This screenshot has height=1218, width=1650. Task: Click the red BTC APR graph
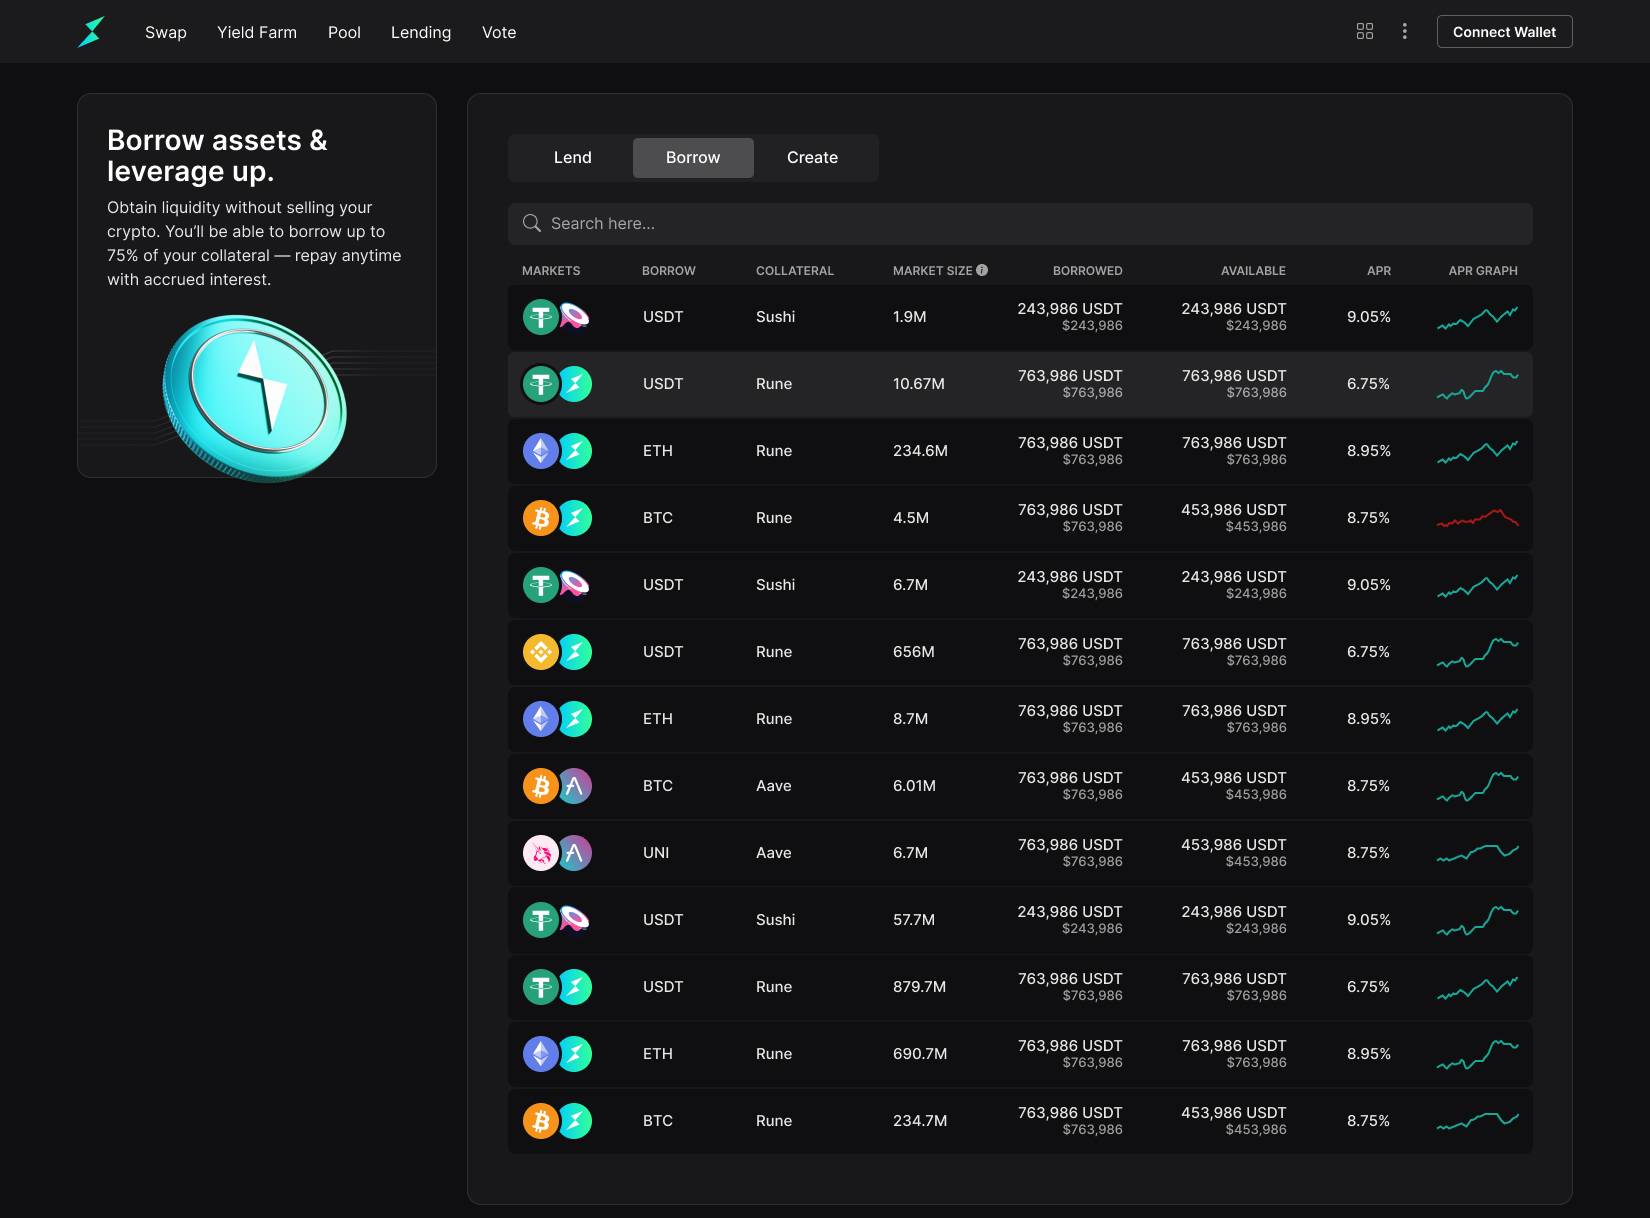coord(1477,518)
